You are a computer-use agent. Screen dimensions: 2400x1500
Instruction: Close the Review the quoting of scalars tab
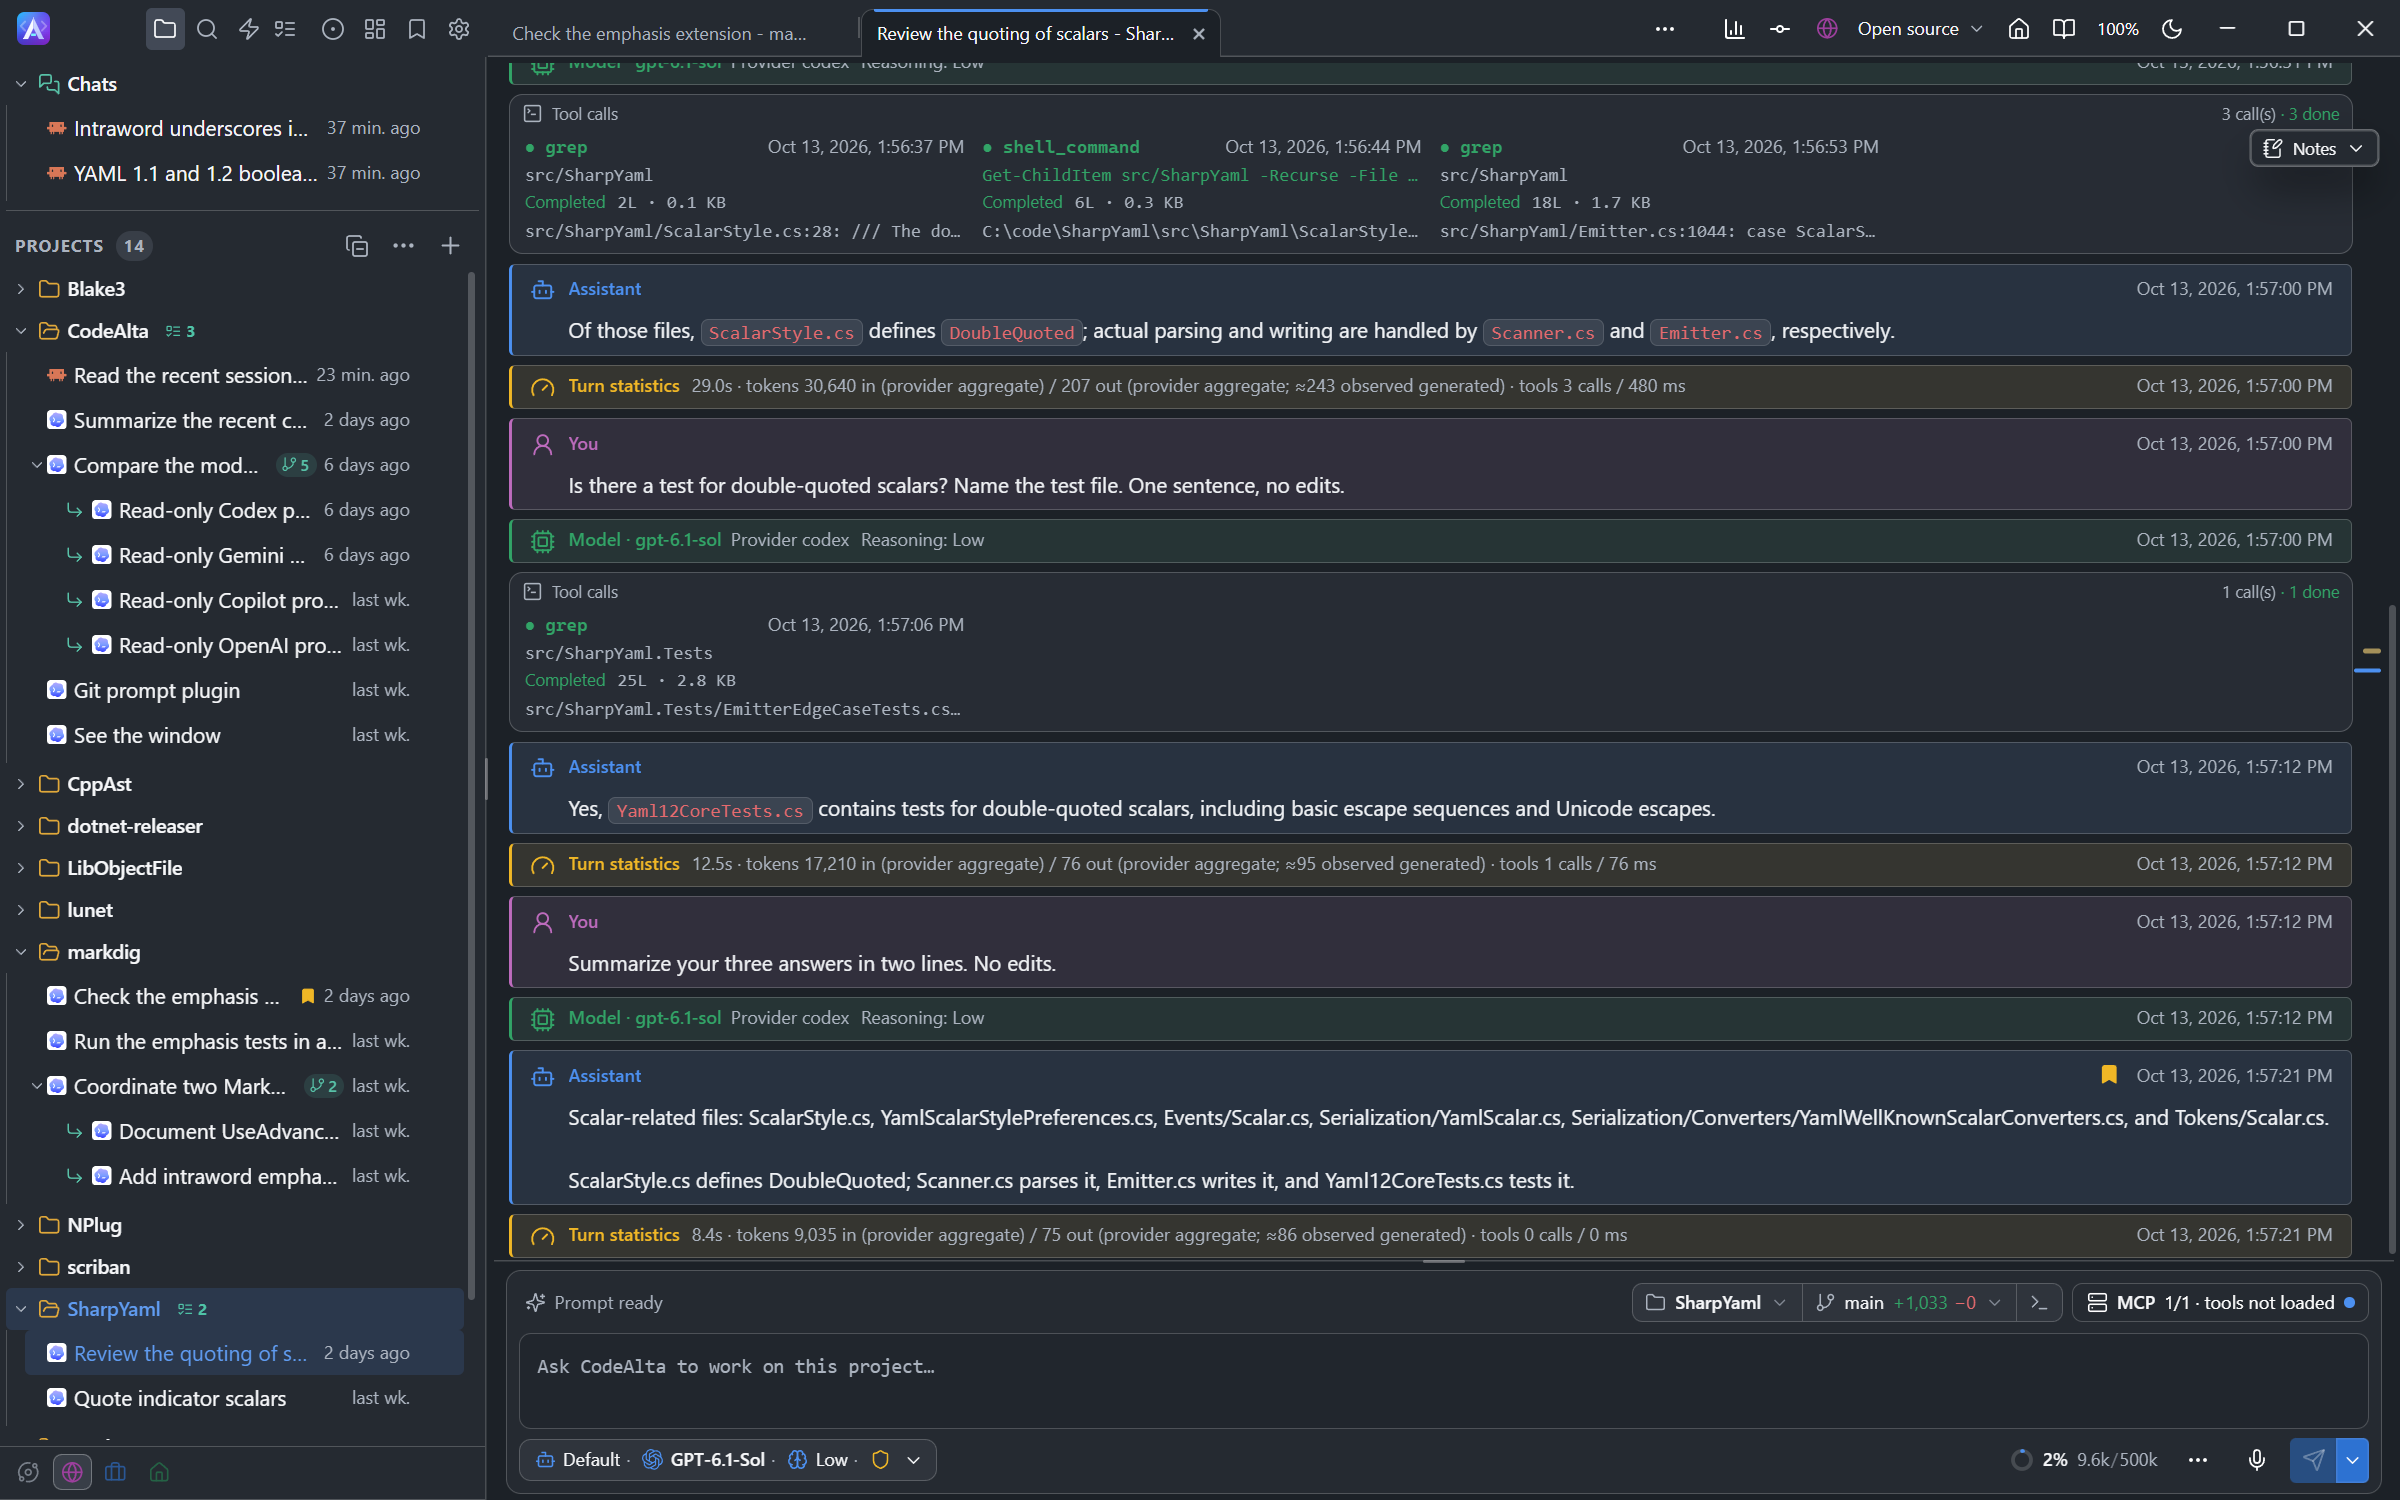click(1199, 34)
